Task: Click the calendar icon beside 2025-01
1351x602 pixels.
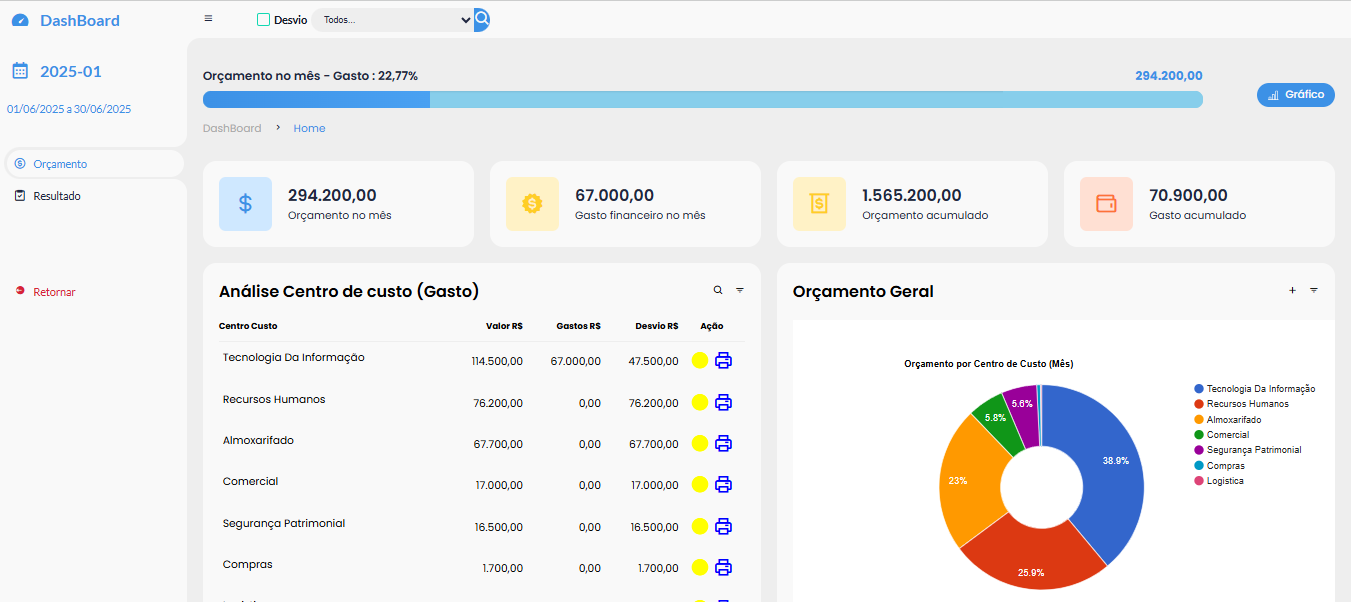Action: (x=17, y=70)
